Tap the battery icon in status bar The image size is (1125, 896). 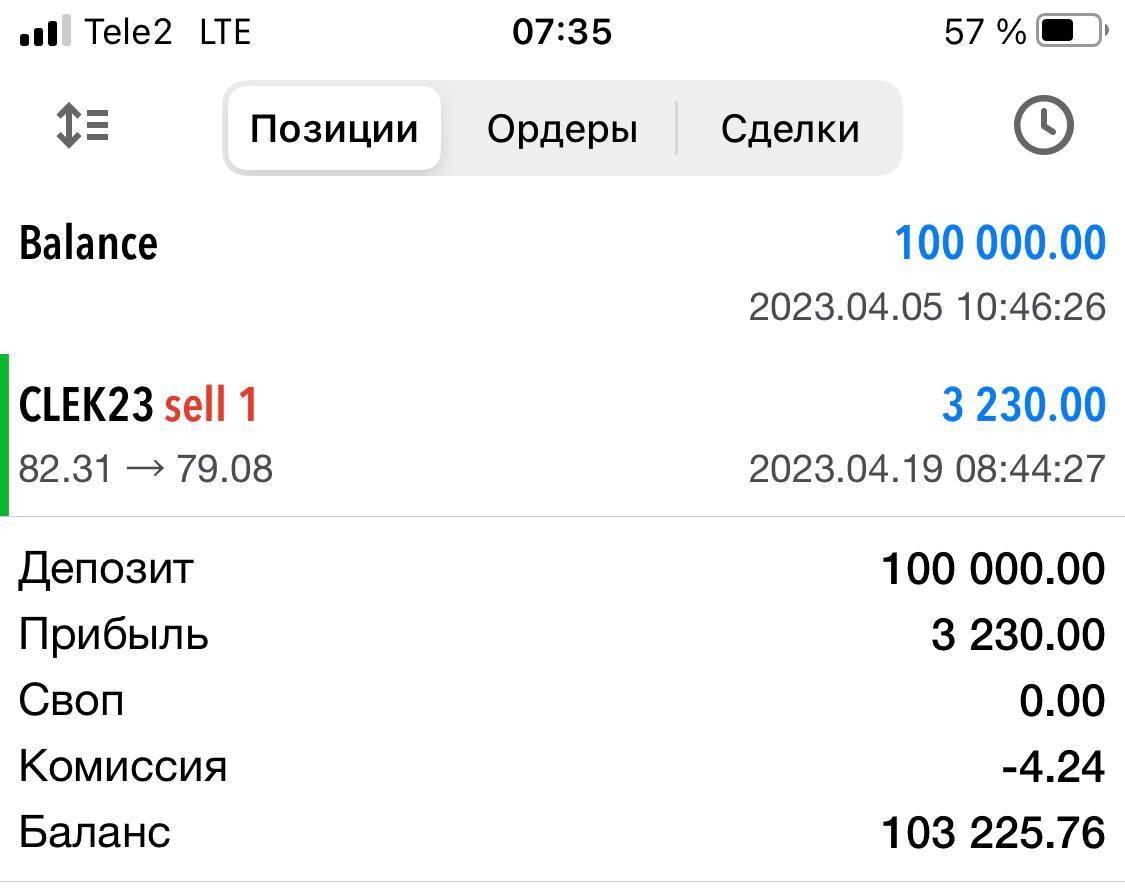click(x=1072, y=32)
